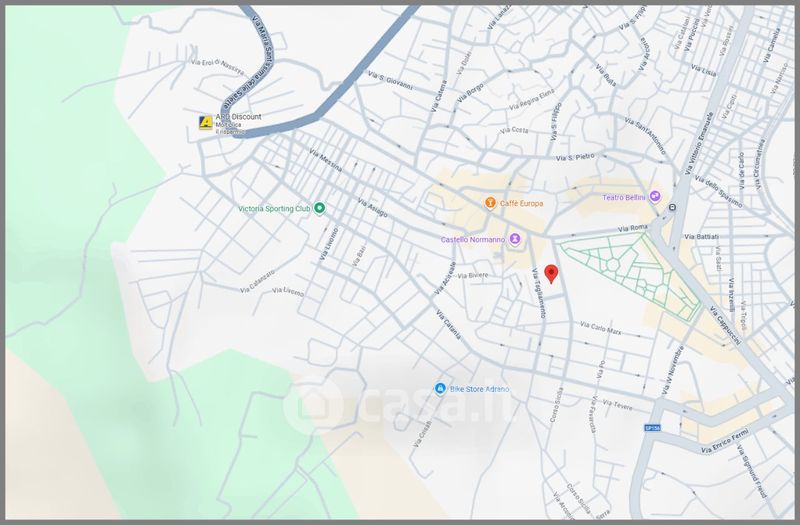Viewport: 800px width, 525px height.
Task: Select the ARD Discount store icon
Action: tap(206, 122)
